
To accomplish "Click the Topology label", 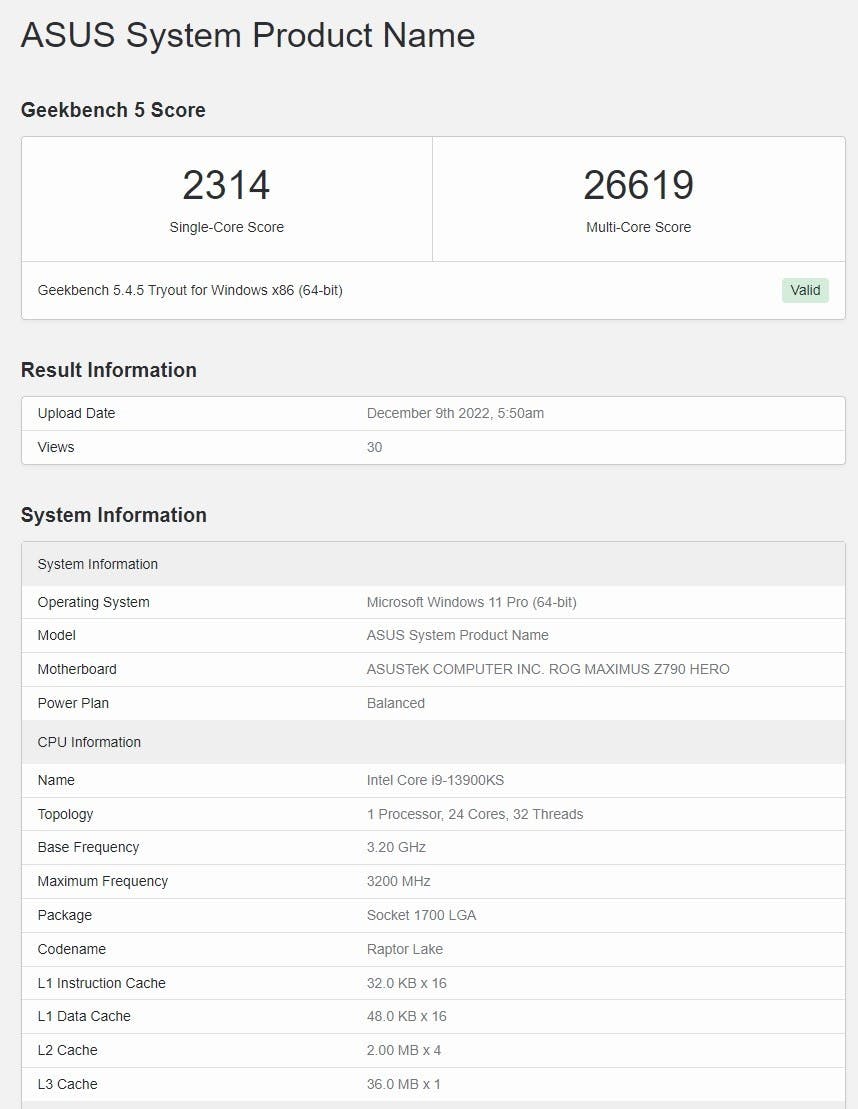I will click(65, 814).
